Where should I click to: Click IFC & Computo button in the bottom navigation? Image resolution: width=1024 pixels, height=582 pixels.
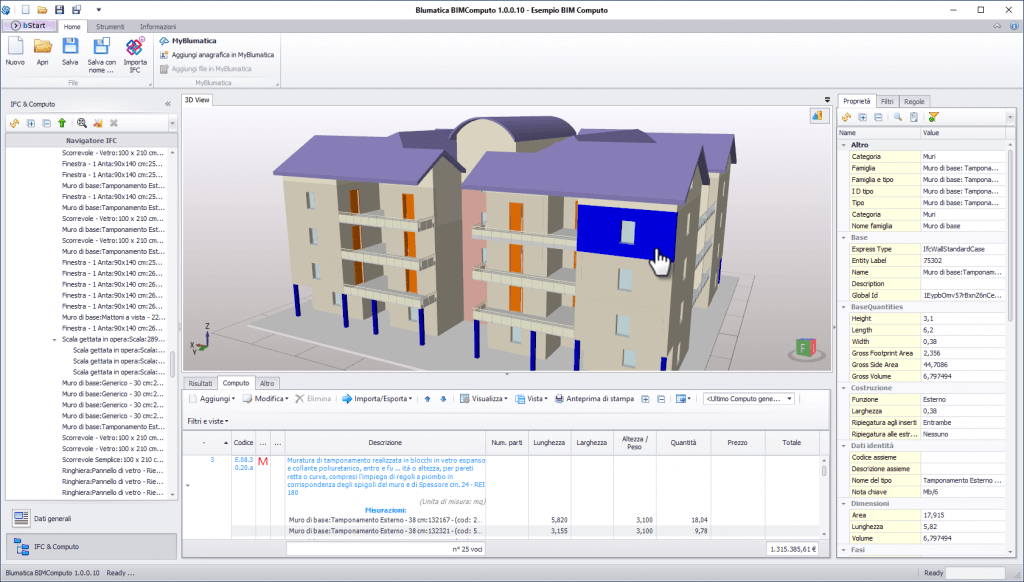point(91,547)
